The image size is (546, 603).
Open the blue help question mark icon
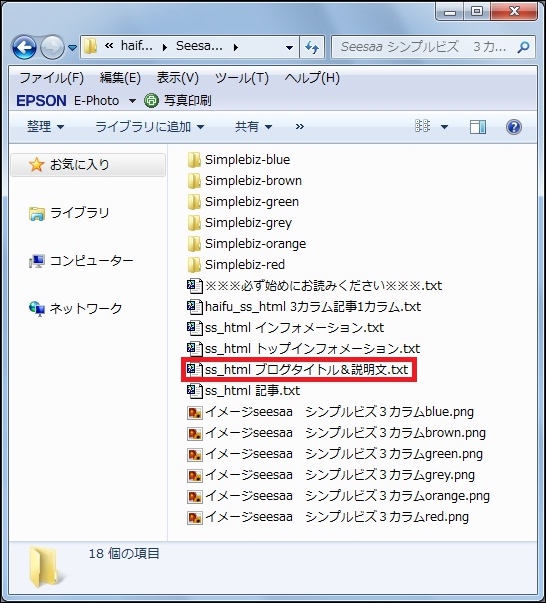click(514, 127)
